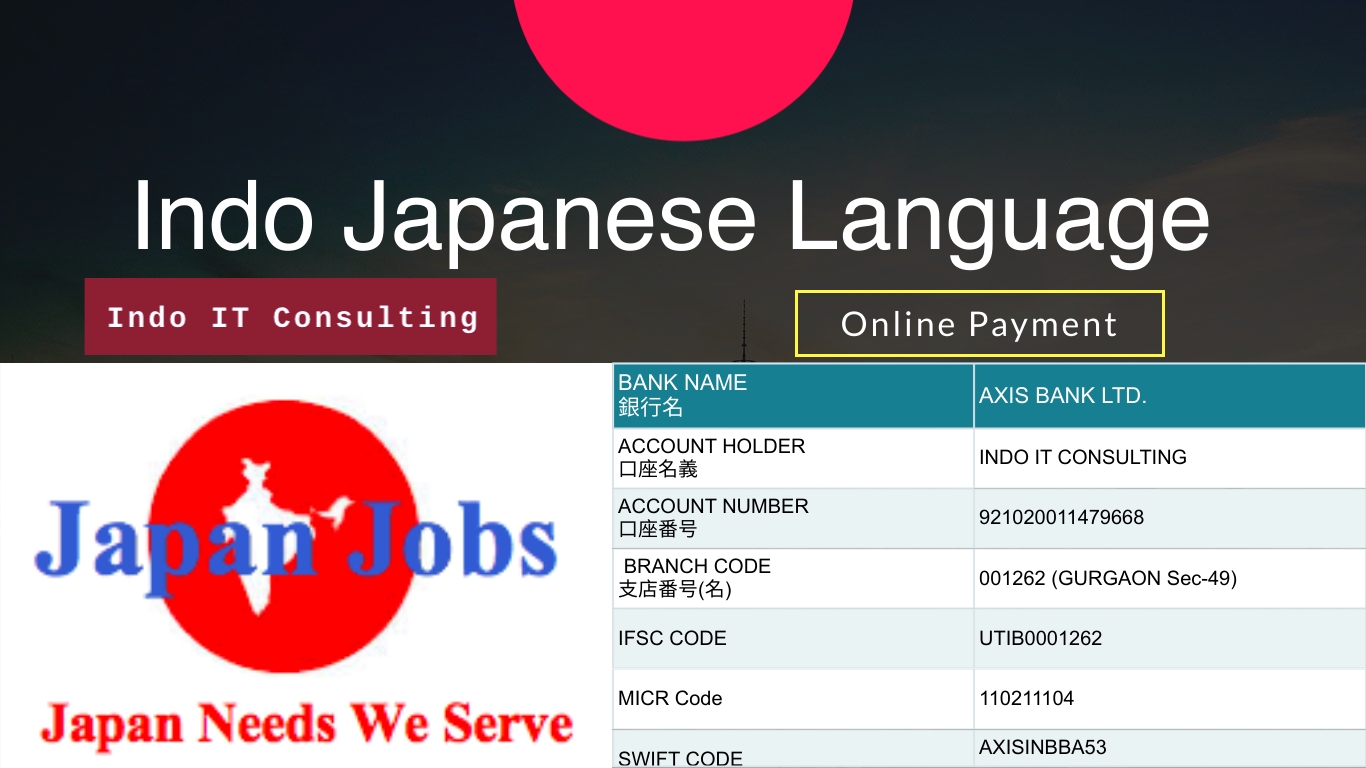Click the ACCOUNT NUMBER label cell

pos(793,518)
